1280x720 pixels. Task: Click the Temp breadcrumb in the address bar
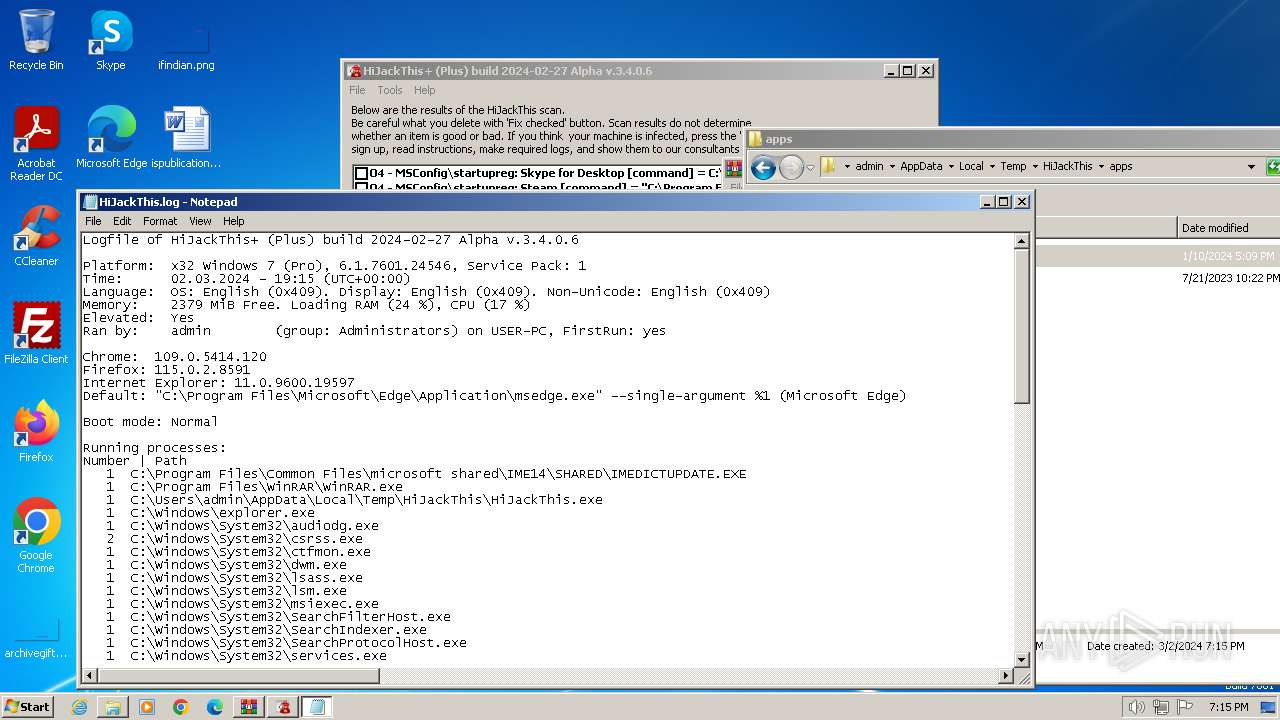tap(1013, 167)
